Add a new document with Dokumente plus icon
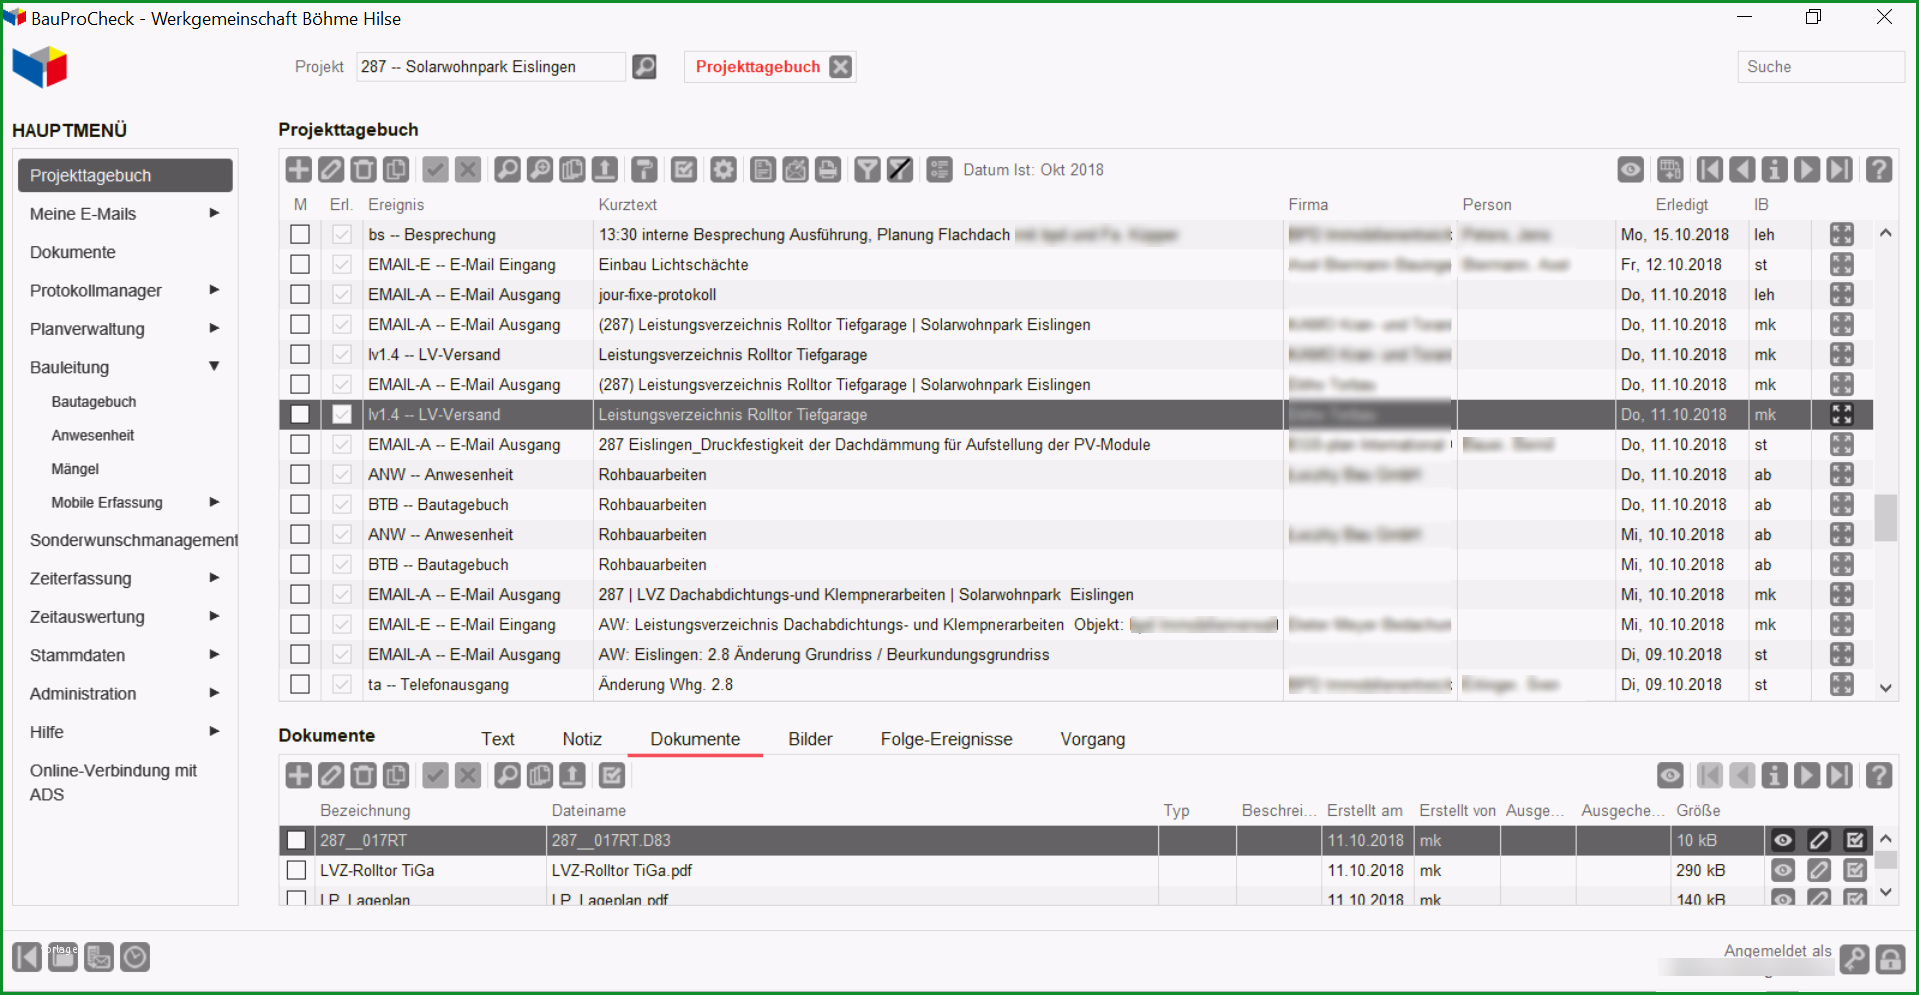The height and width of the screenshot is (995, 1919). 298,775
